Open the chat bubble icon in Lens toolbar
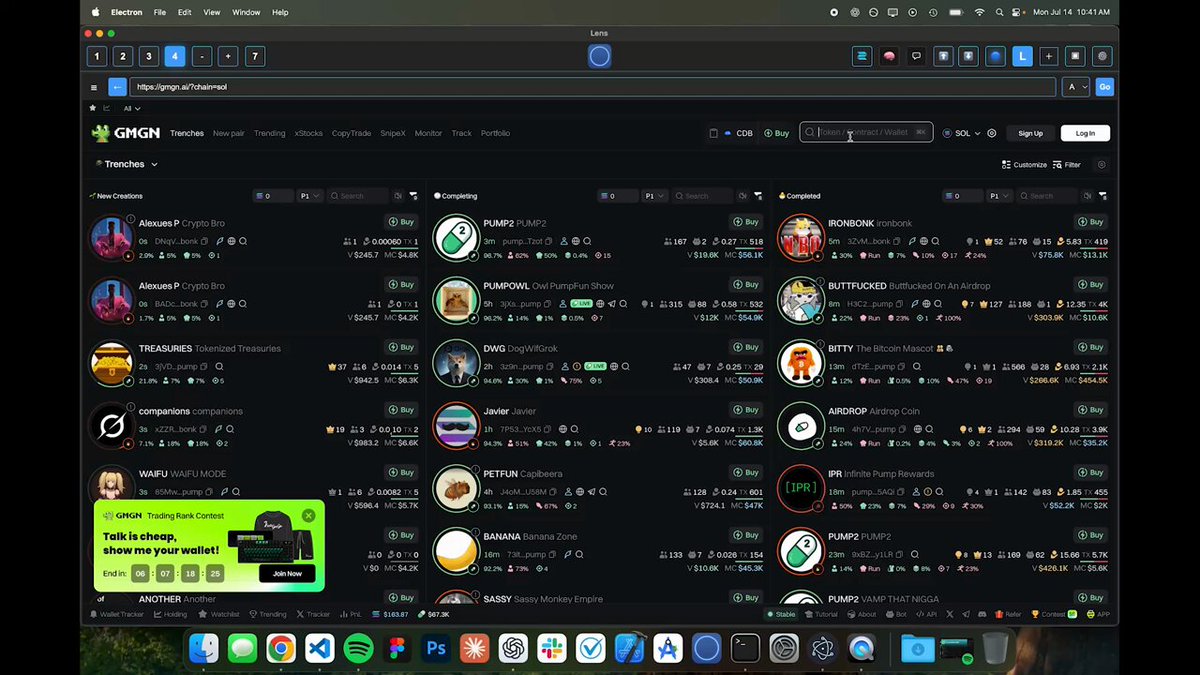This screenshot has width=1200, height=675. (915, 57)
